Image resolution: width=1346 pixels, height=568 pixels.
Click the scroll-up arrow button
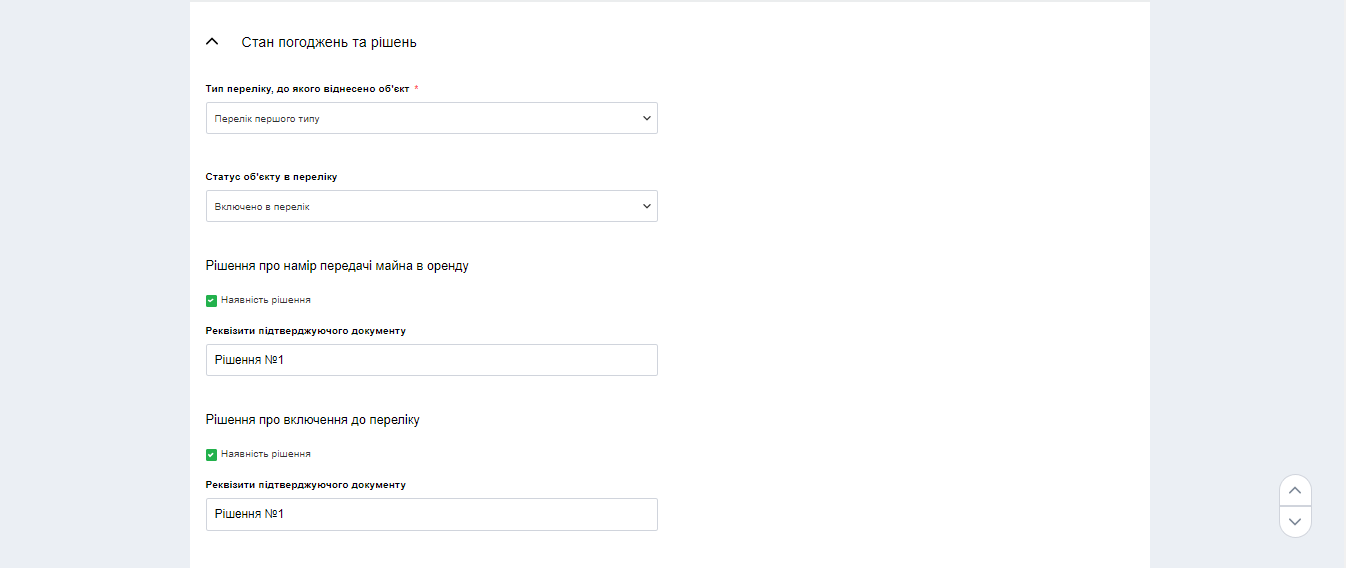click(1295, 491)
